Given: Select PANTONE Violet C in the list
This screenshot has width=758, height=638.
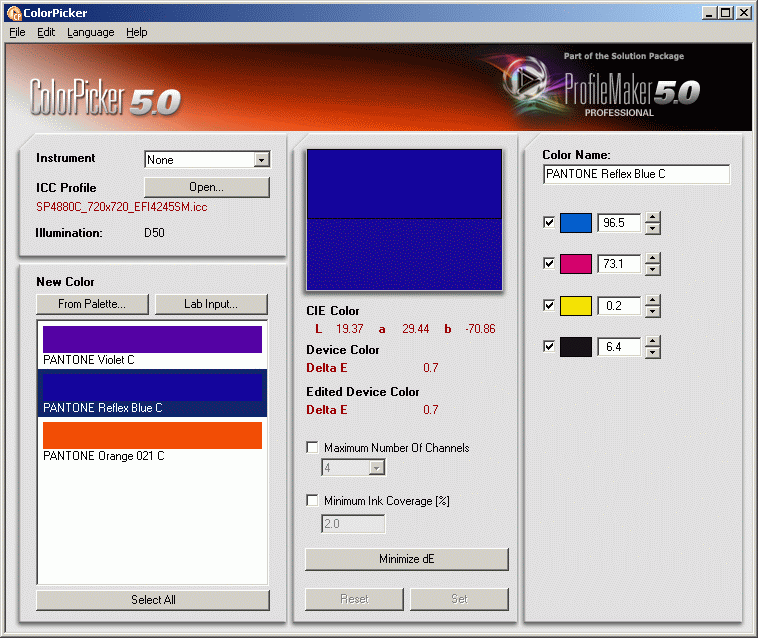Looking at the screenshot, I should 152,346.
